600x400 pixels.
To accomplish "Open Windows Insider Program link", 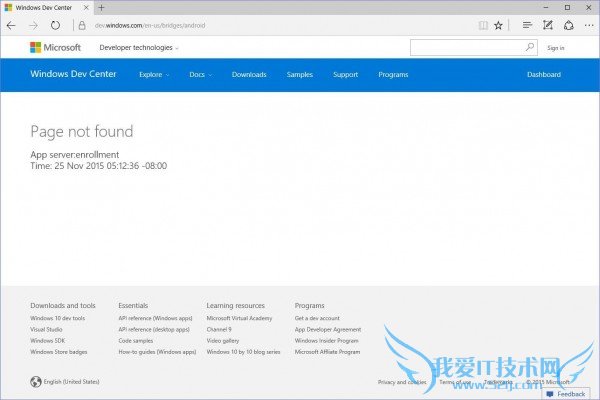I will pos(326,341).
